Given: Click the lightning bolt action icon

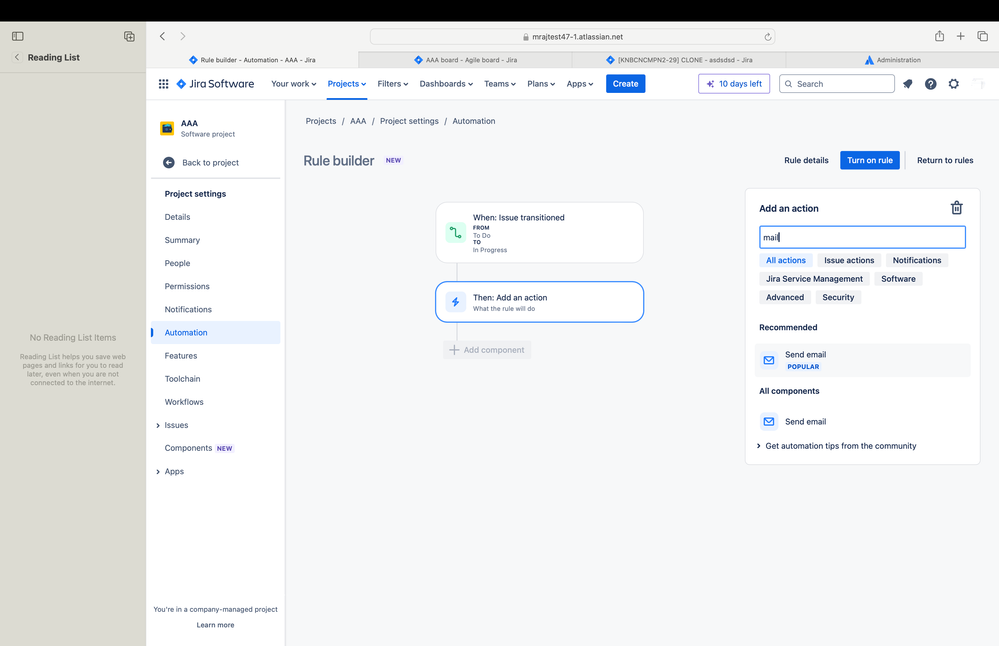Looking at the screenshot, I should [x=456, y=302].
